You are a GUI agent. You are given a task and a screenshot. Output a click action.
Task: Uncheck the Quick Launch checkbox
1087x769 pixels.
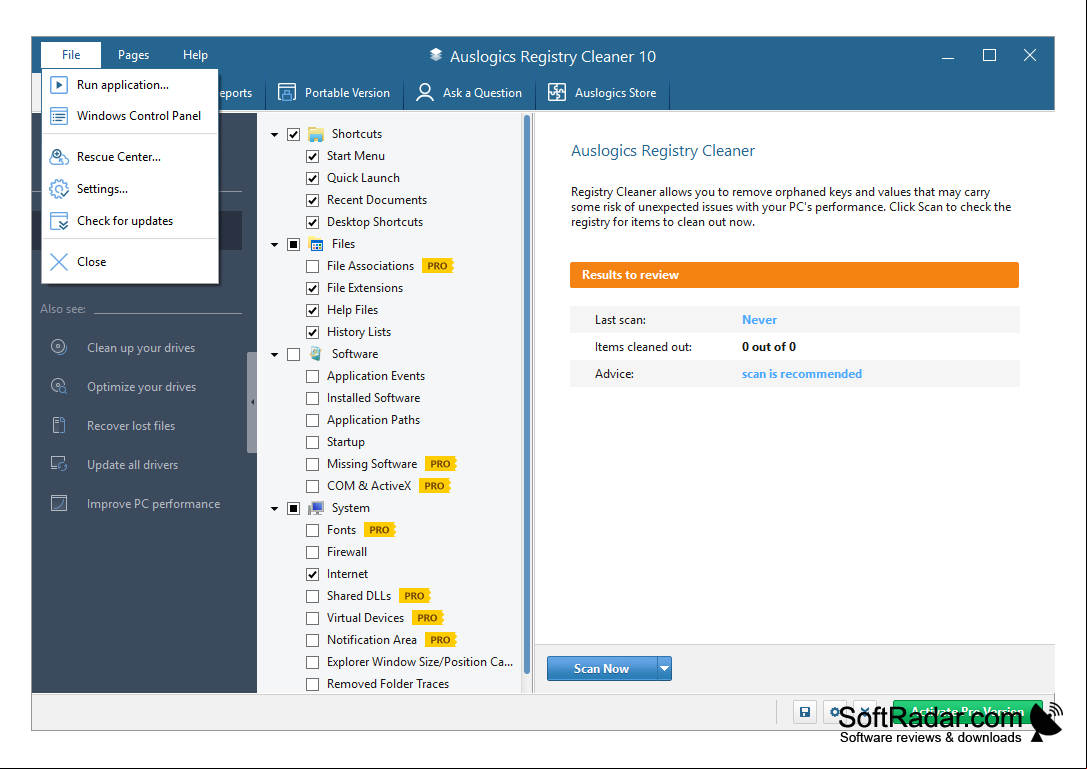pos(313,178)
